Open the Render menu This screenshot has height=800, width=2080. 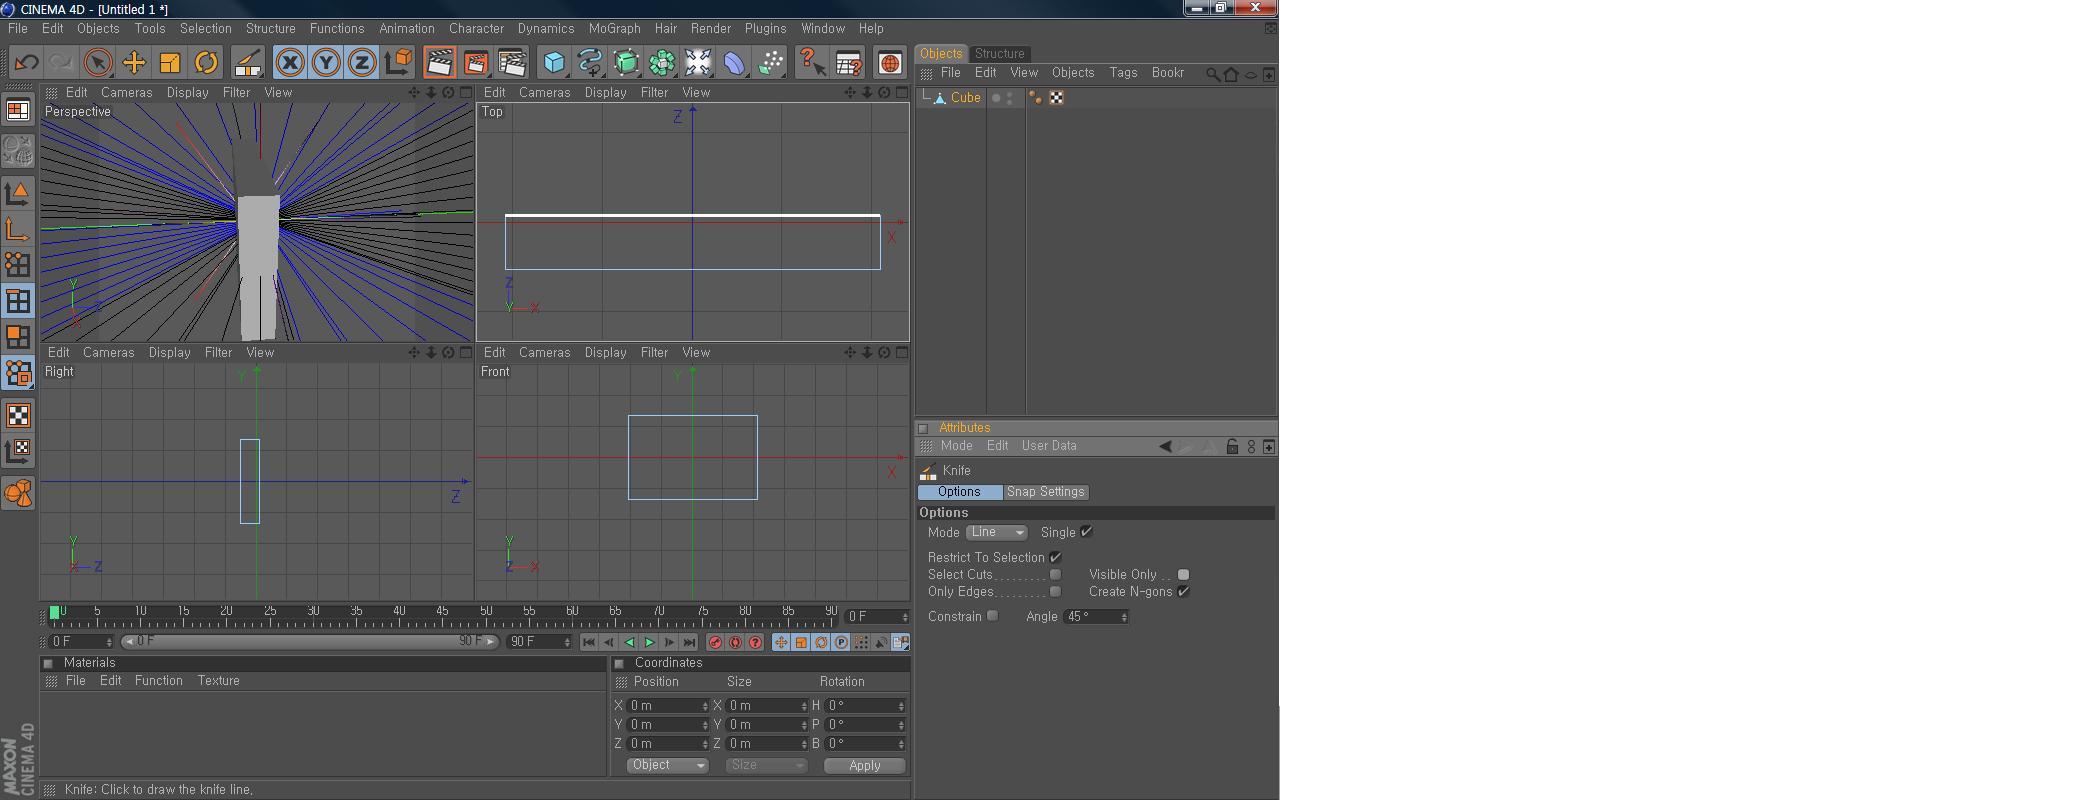tap(710, 29)
